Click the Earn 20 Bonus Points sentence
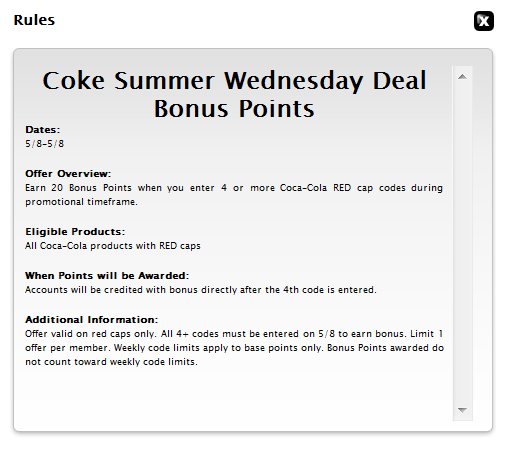Image resolution: width=509 pixels, height=461 pixels. tap(234, 188)
